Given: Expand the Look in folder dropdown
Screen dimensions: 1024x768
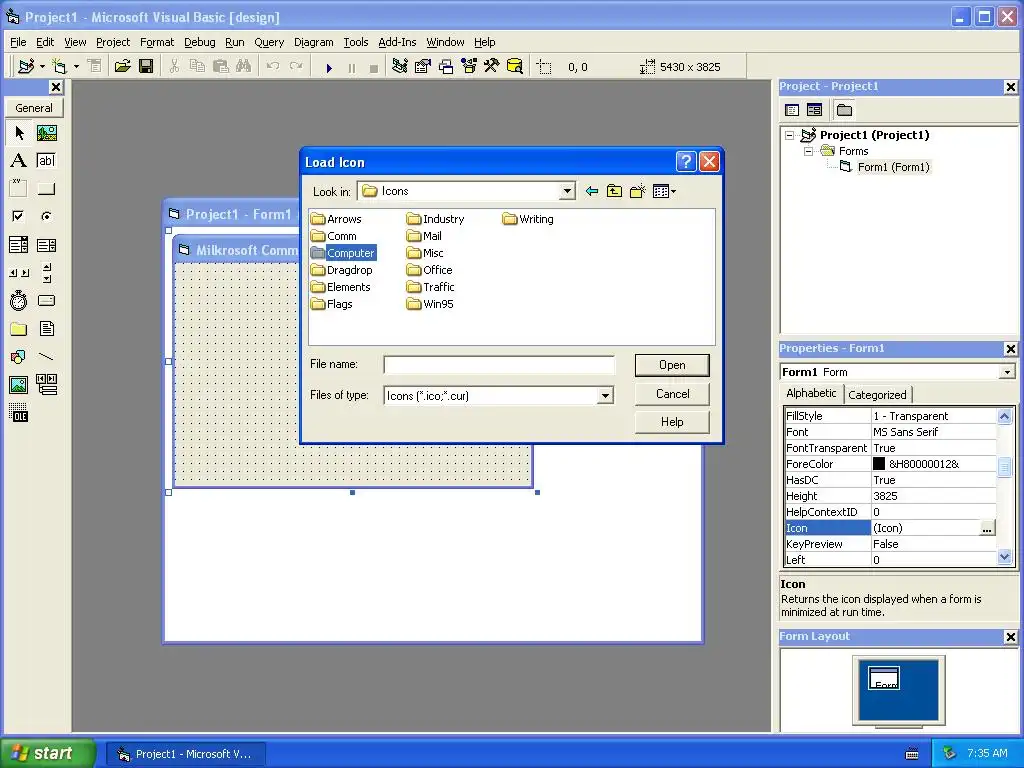Looking at the screenshot, I should (x=567, y=191).
